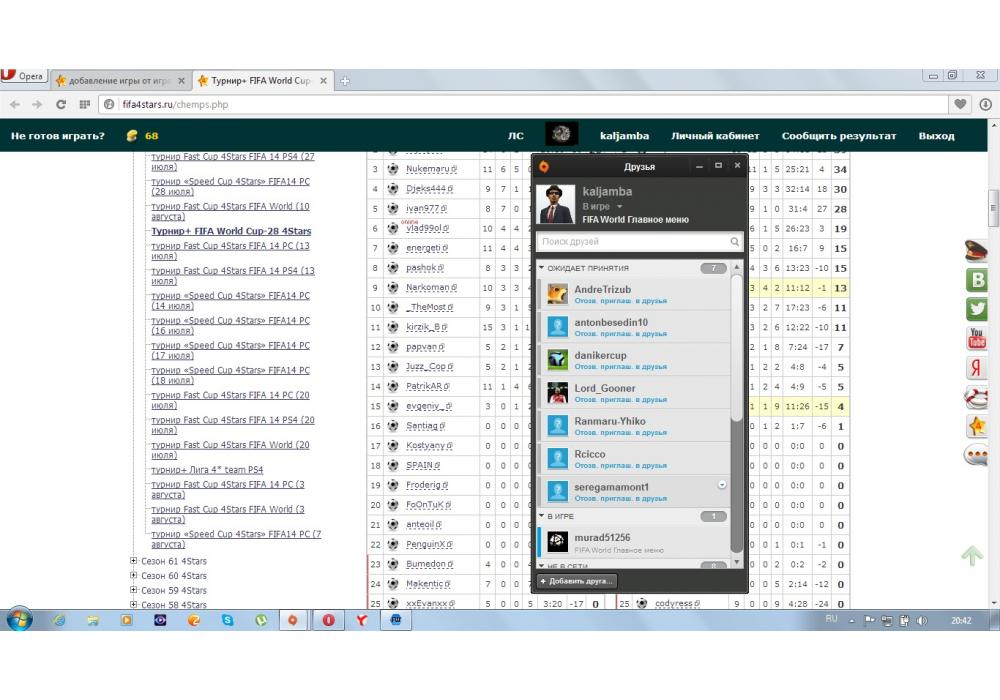This screenshot has height=700, width=1000.
Task: Click the browser reload button
Action: (61, 104)
